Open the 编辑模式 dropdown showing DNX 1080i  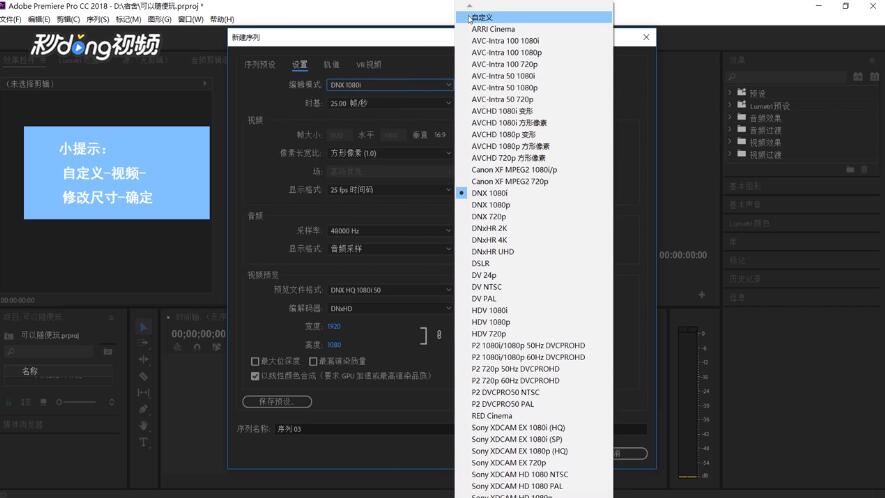pos(390,85)
